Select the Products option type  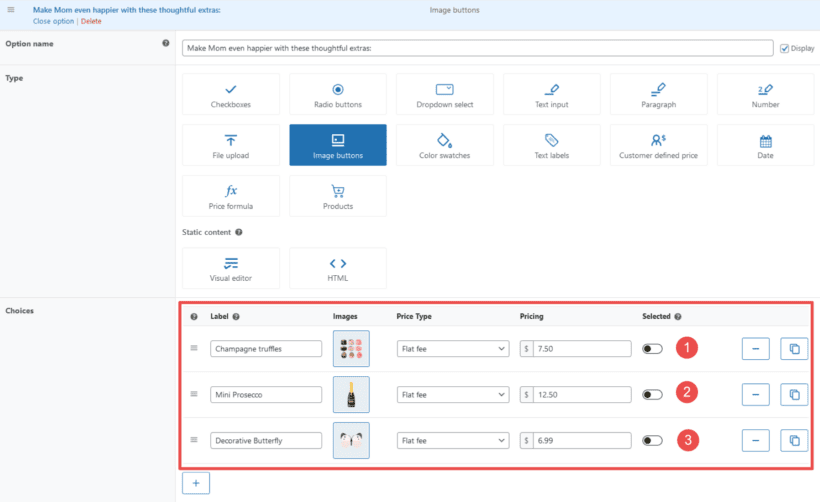pos(337,196)
